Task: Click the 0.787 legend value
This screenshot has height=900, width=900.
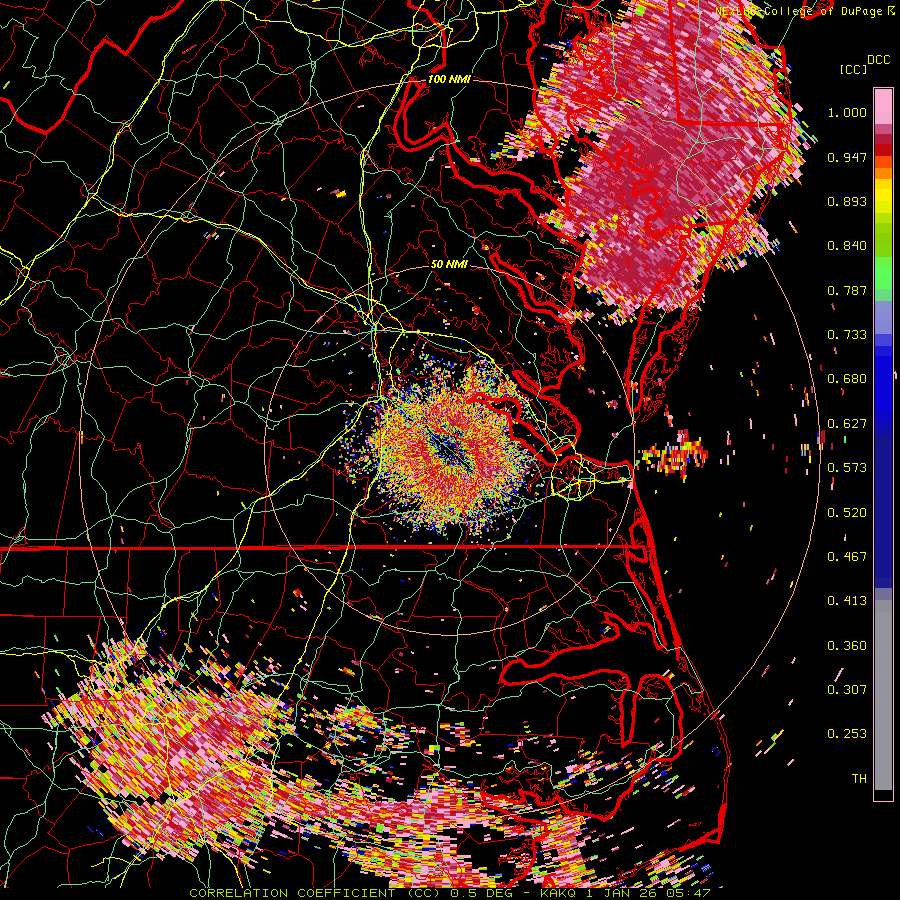Action: coord(847,290)
